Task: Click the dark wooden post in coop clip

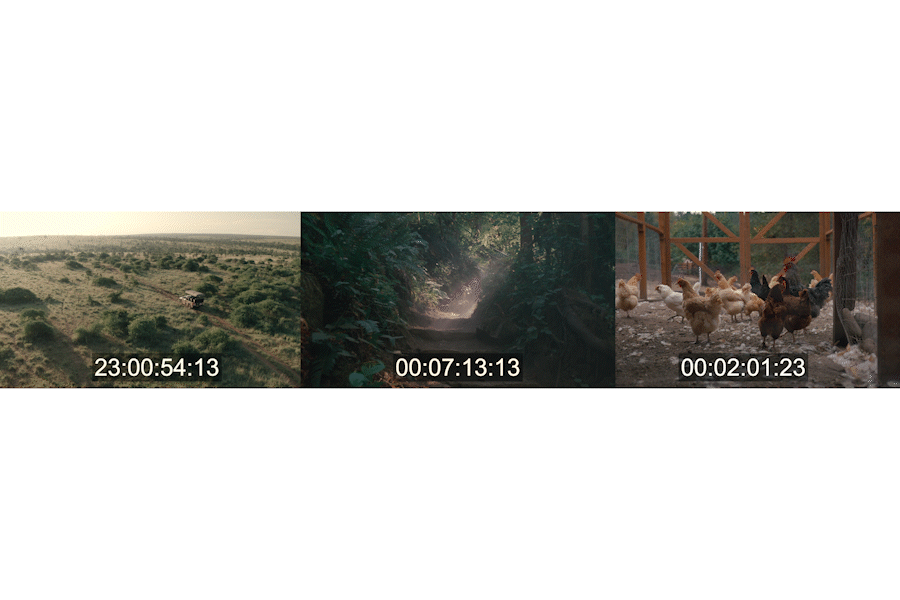Action: [x=845, y=280]
